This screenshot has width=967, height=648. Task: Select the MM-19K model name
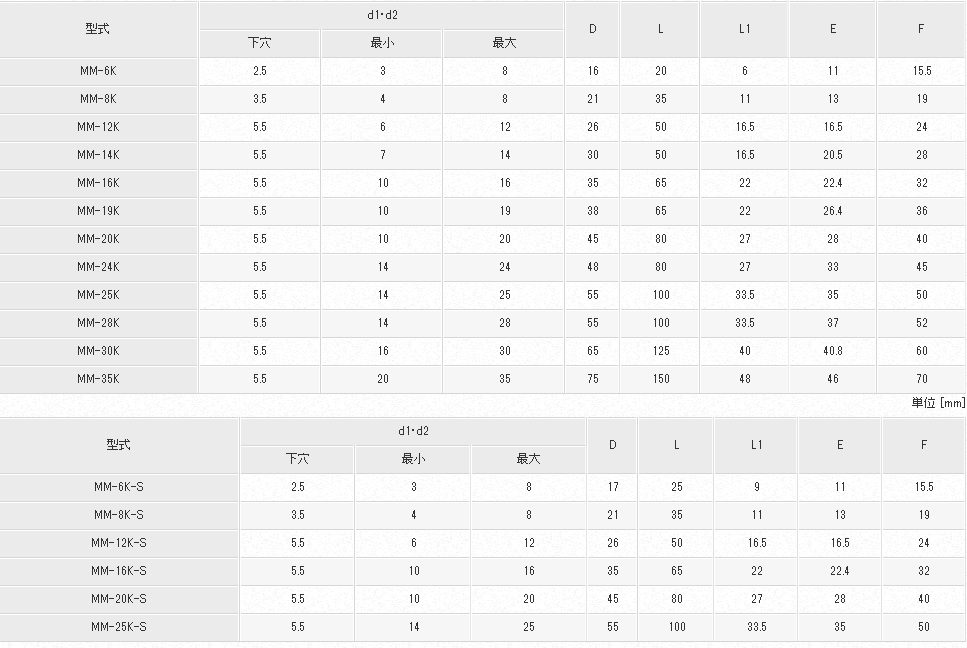98,211
